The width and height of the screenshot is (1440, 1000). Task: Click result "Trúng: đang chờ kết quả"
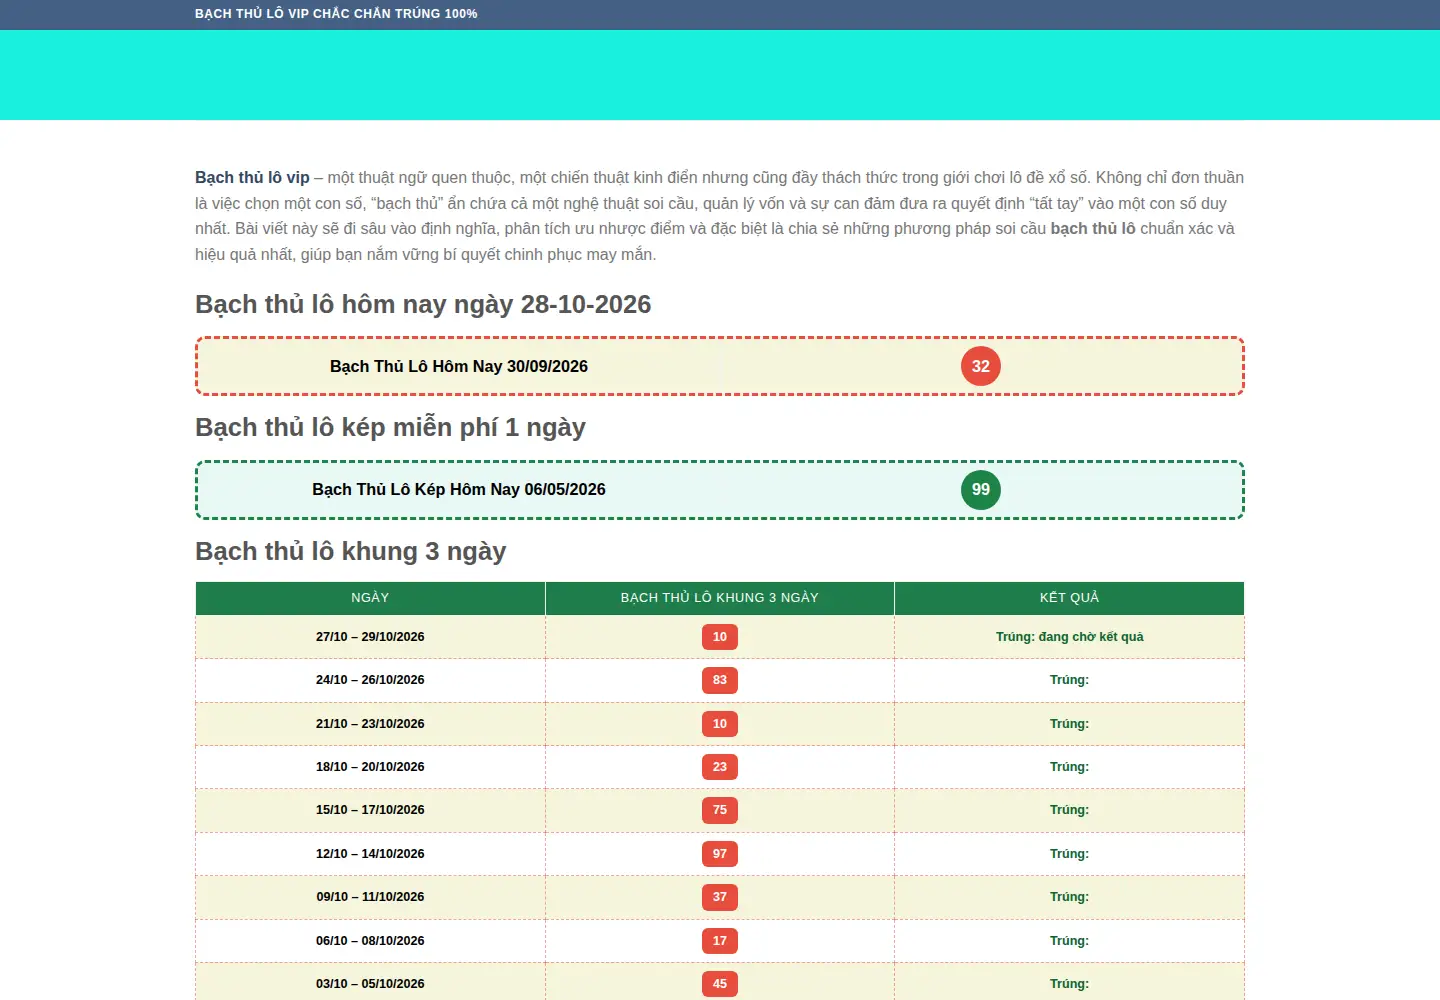(1070, 637)
